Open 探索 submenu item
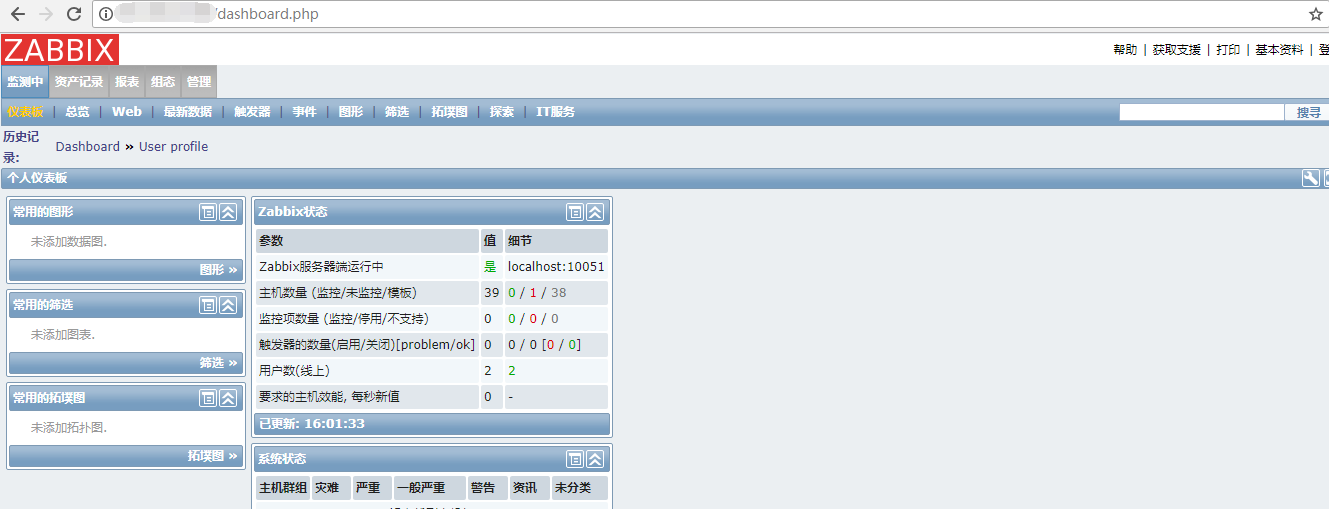This screenshot has width=1329, height=509. click(502, 112)
